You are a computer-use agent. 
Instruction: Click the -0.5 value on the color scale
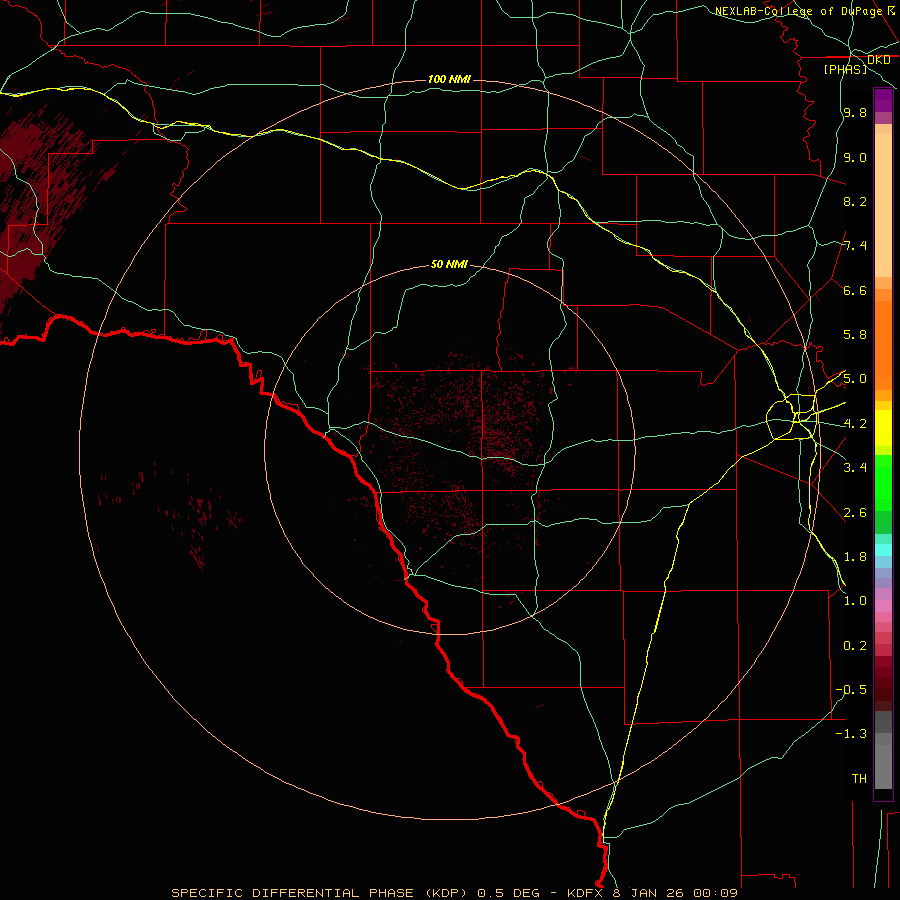(851, 690)
